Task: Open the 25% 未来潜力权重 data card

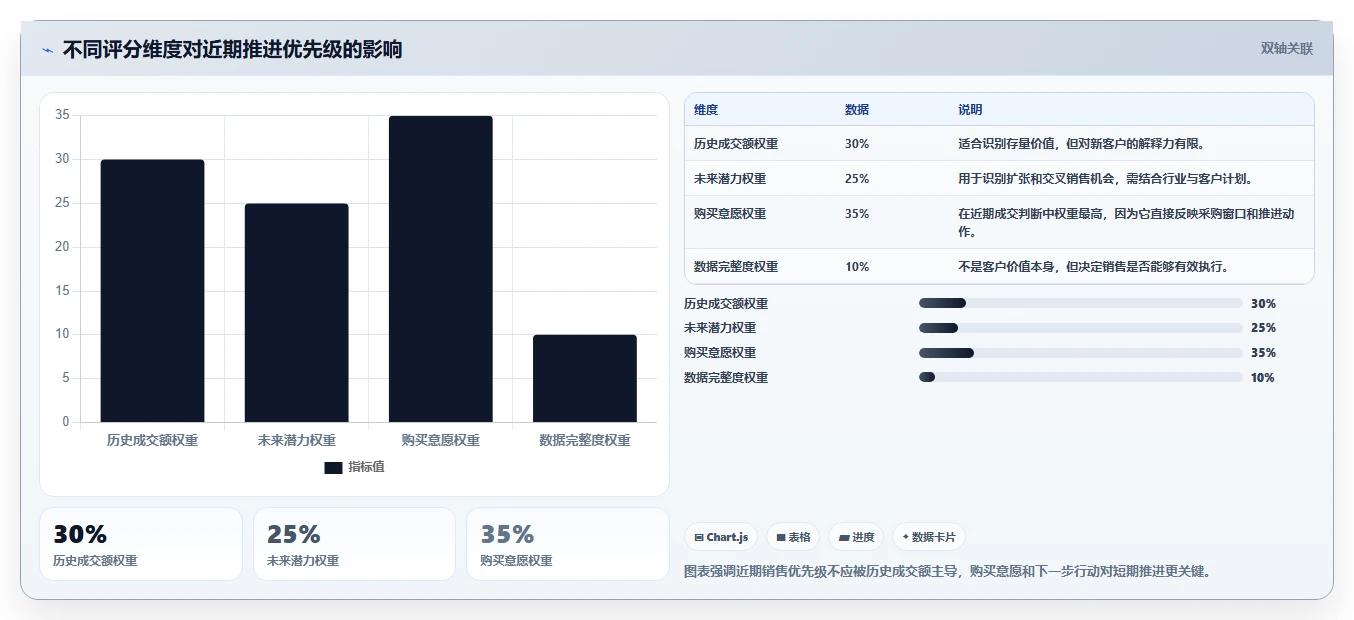Action: click(355, 544)
